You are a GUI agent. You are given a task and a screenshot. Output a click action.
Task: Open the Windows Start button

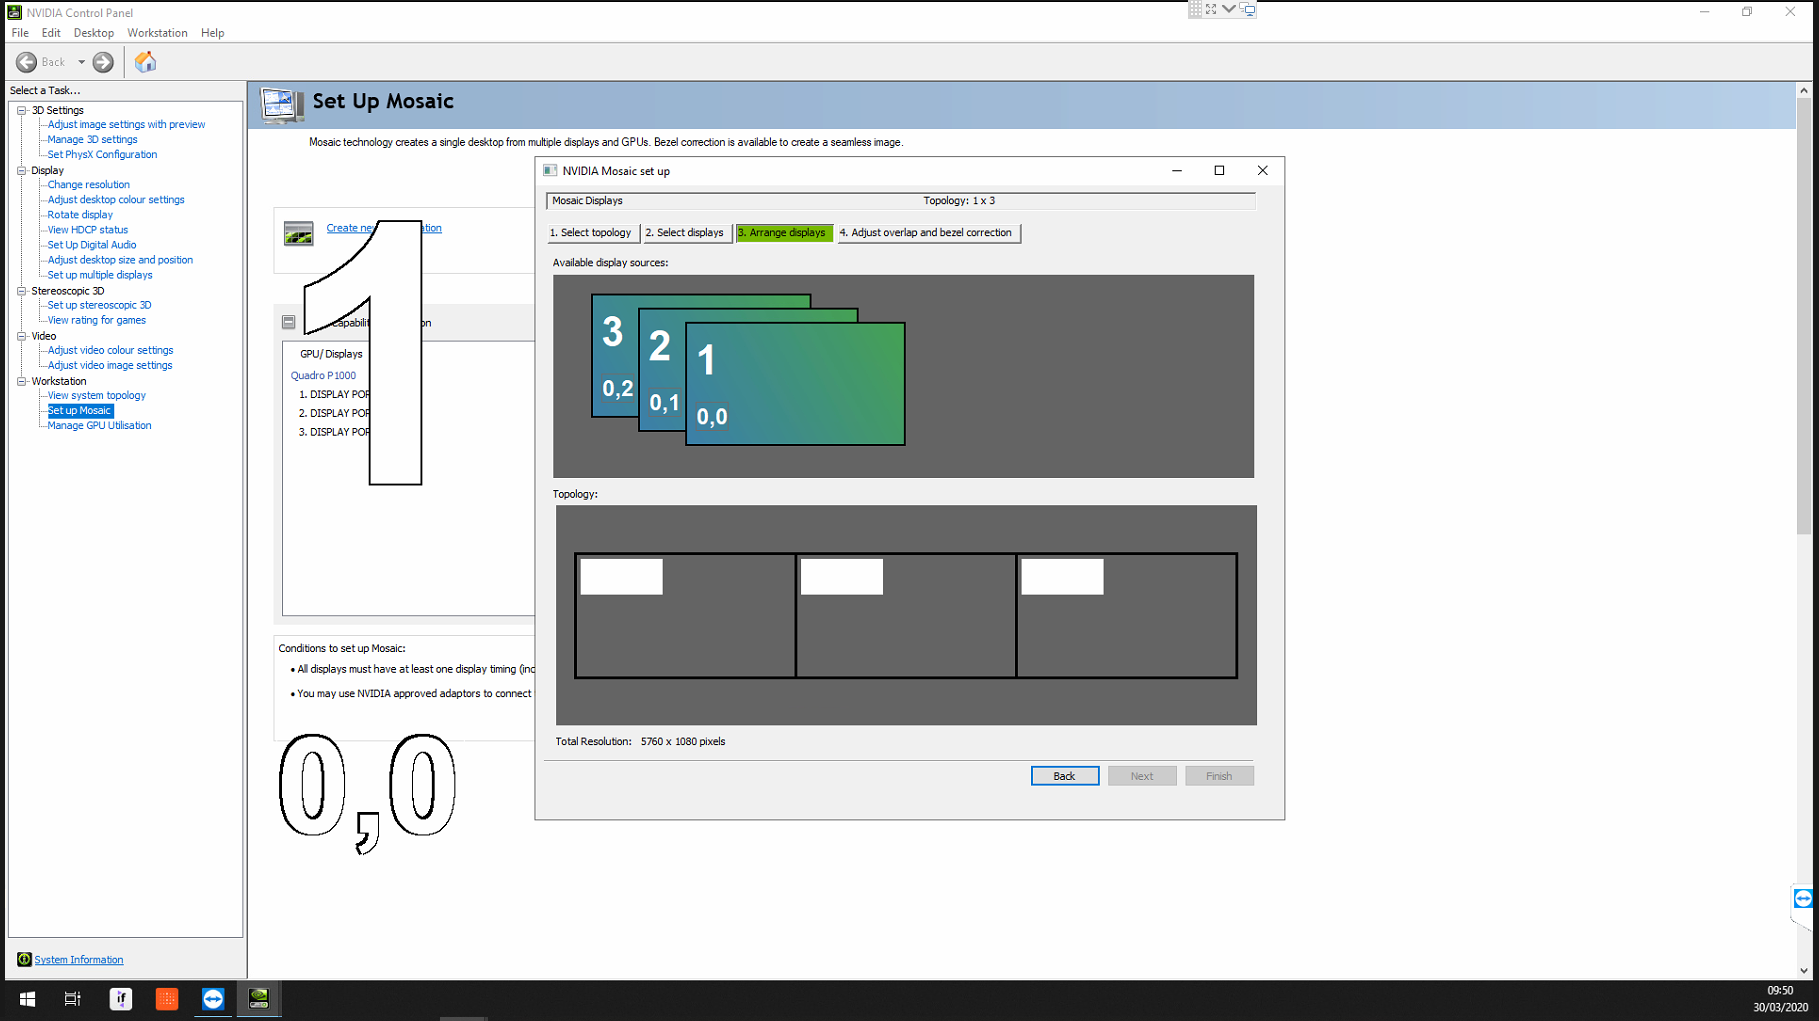click(x=27, y=999)
